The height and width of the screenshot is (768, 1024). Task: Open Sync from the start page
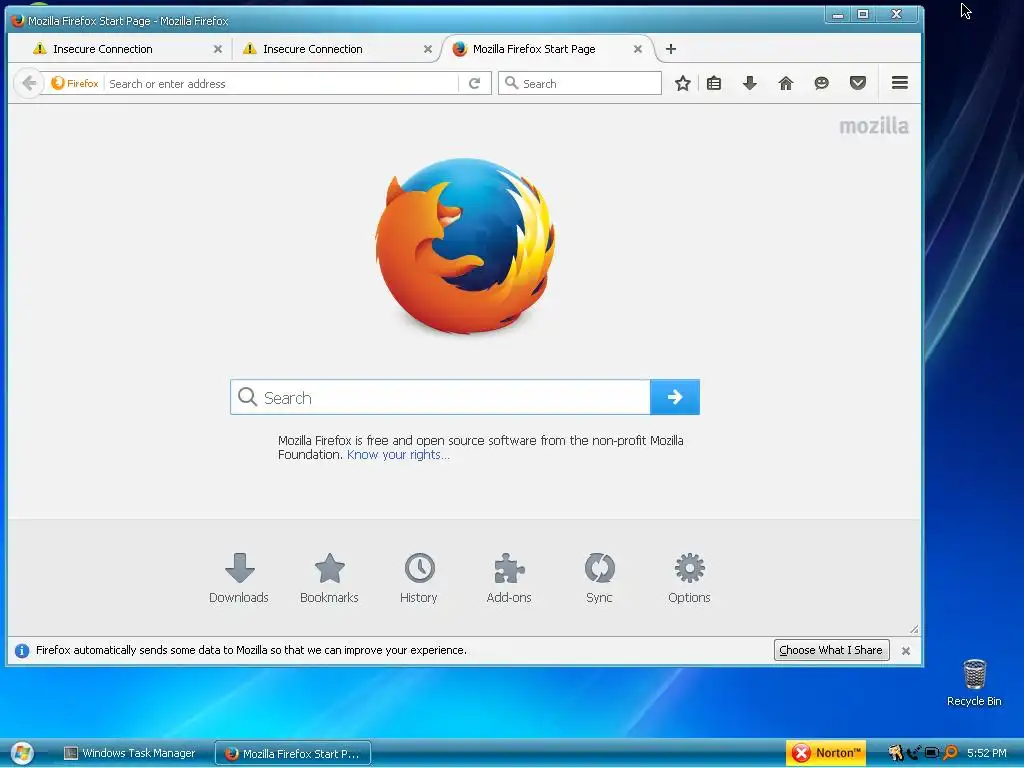tap(599, 578)
